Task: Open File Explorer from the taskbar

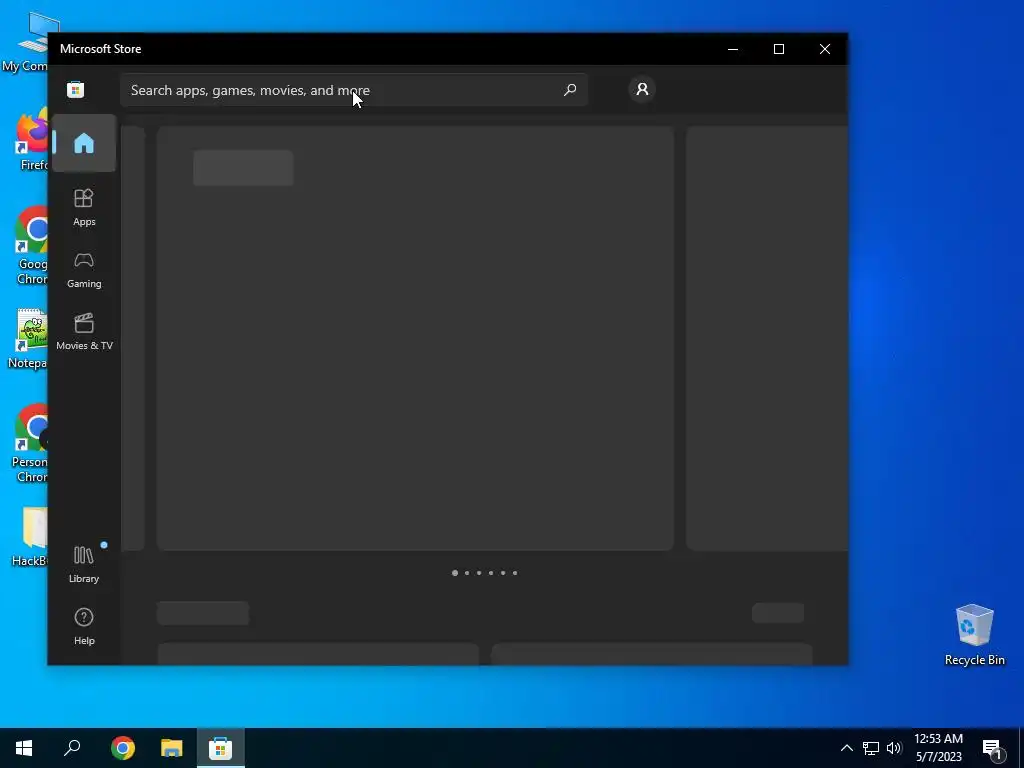Action: 172,748
